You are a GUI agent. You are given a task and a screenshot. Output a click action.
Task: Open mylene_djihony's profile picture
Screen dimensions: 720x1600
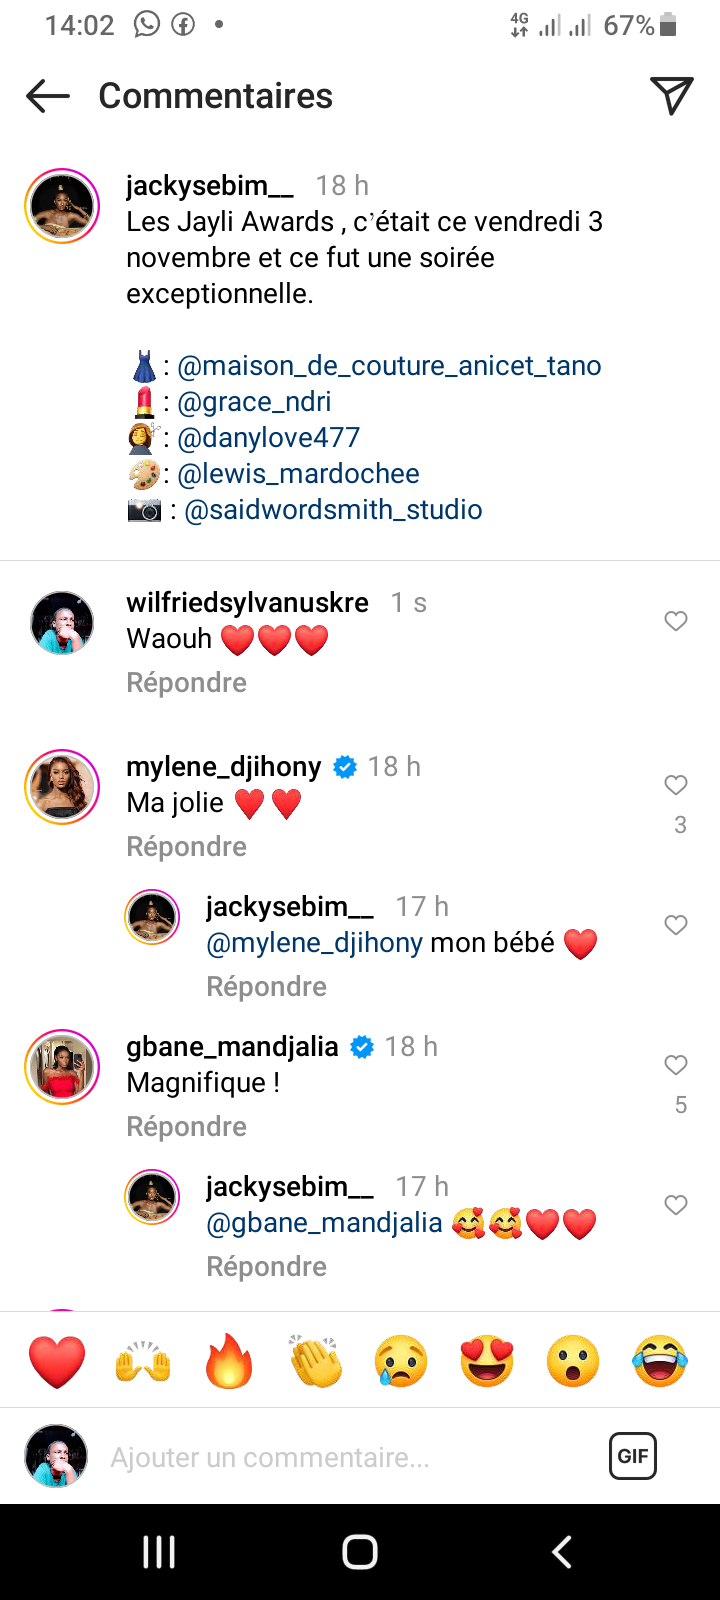point(62,787)
